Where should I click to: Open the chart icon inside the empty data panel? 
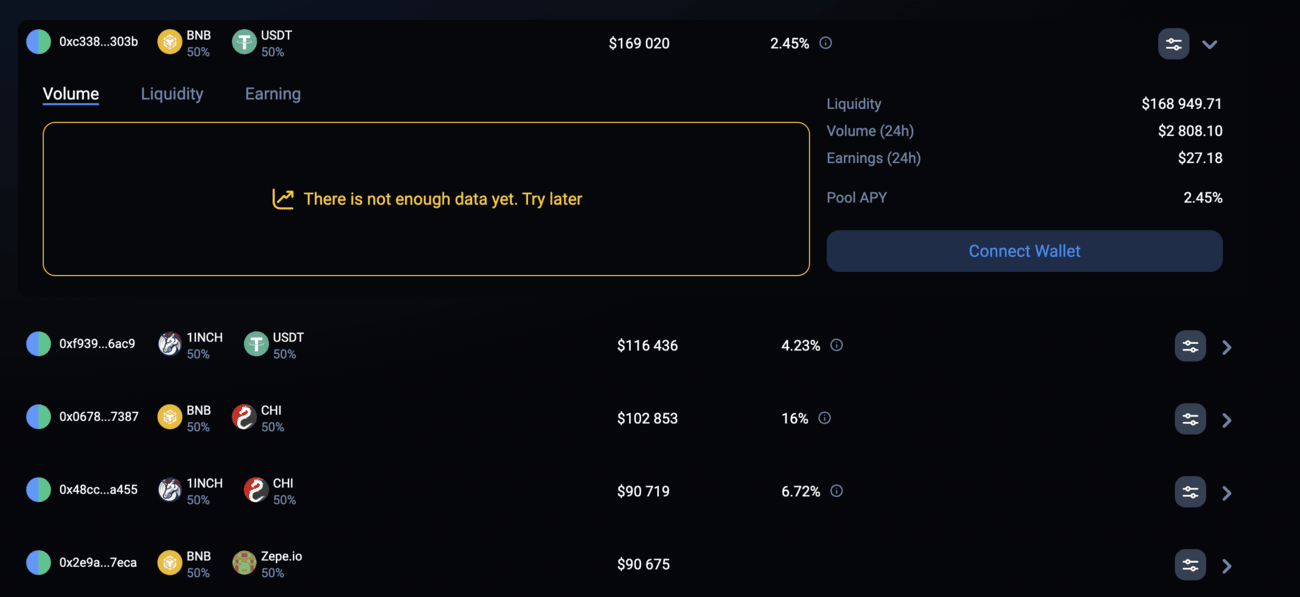[x=283, y=198]
